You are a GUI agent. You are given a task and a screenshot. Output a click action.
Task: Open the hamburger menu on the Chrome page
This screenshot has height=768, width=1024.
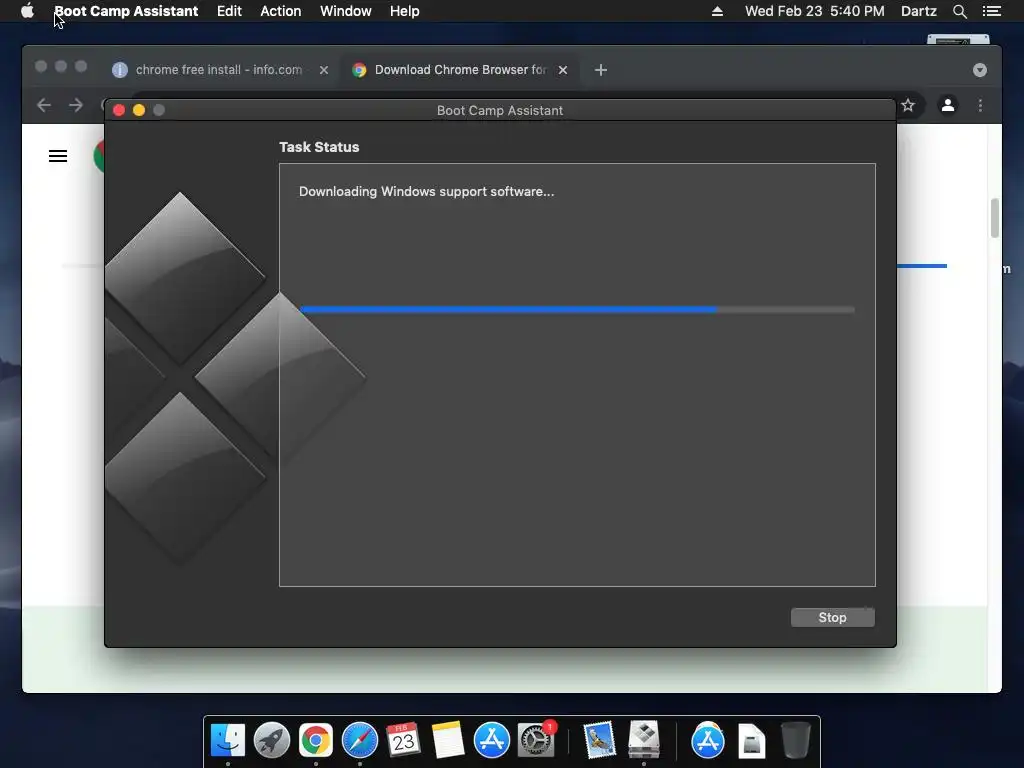click(x=58, y=156)
